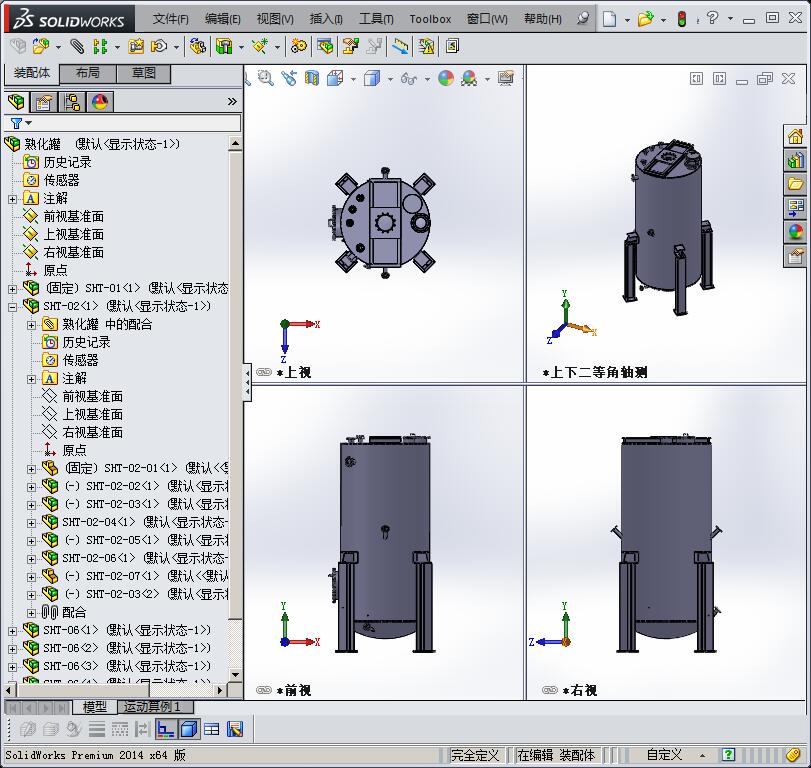Click the Move Component icon

pos(159,47)
